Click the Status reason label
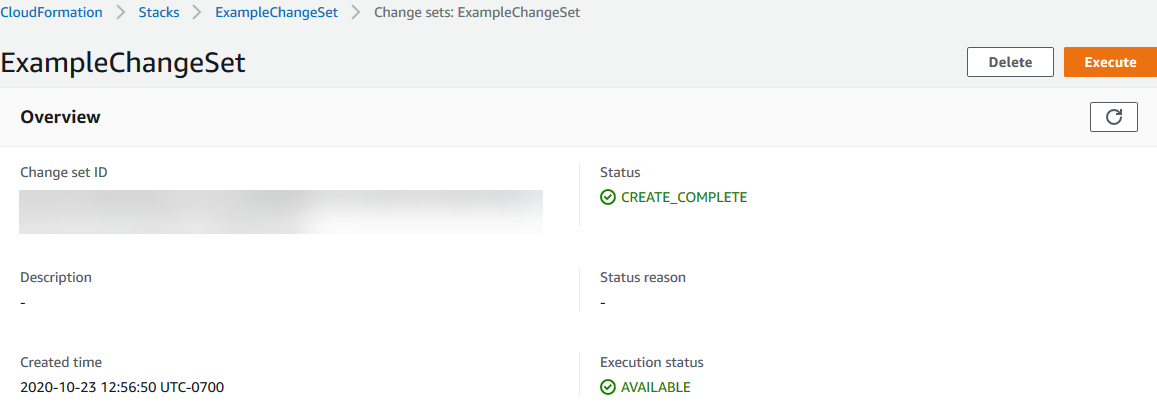The image size is (1157, 417). click(x=642, y=277)
